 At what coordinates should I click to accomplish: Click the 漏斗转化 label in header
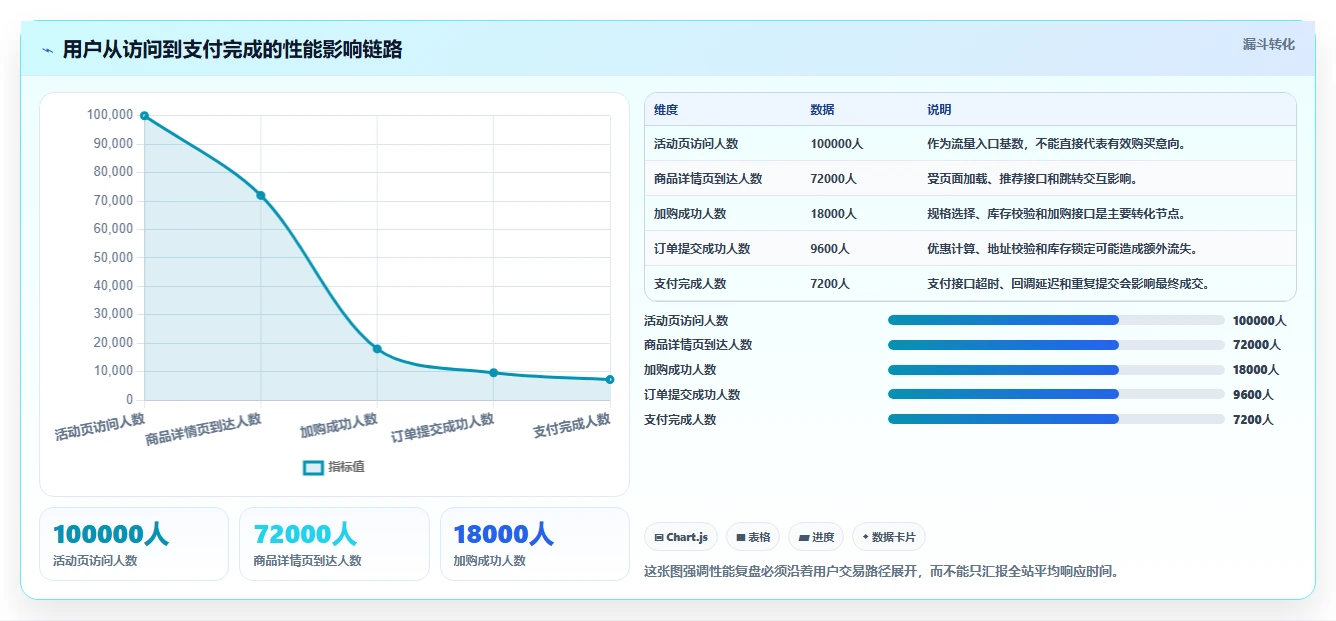click(x=1268, y=45)
